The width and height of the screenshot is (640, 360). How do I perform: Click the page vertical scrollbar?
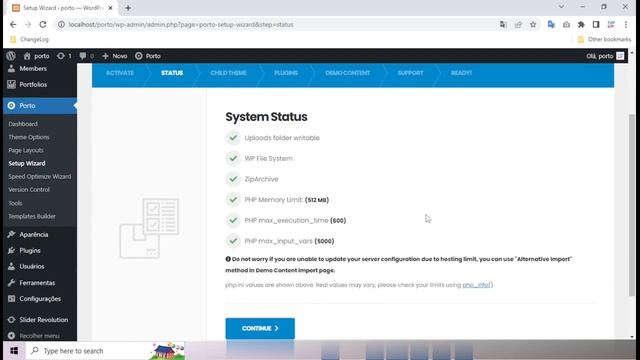point(632,204)
